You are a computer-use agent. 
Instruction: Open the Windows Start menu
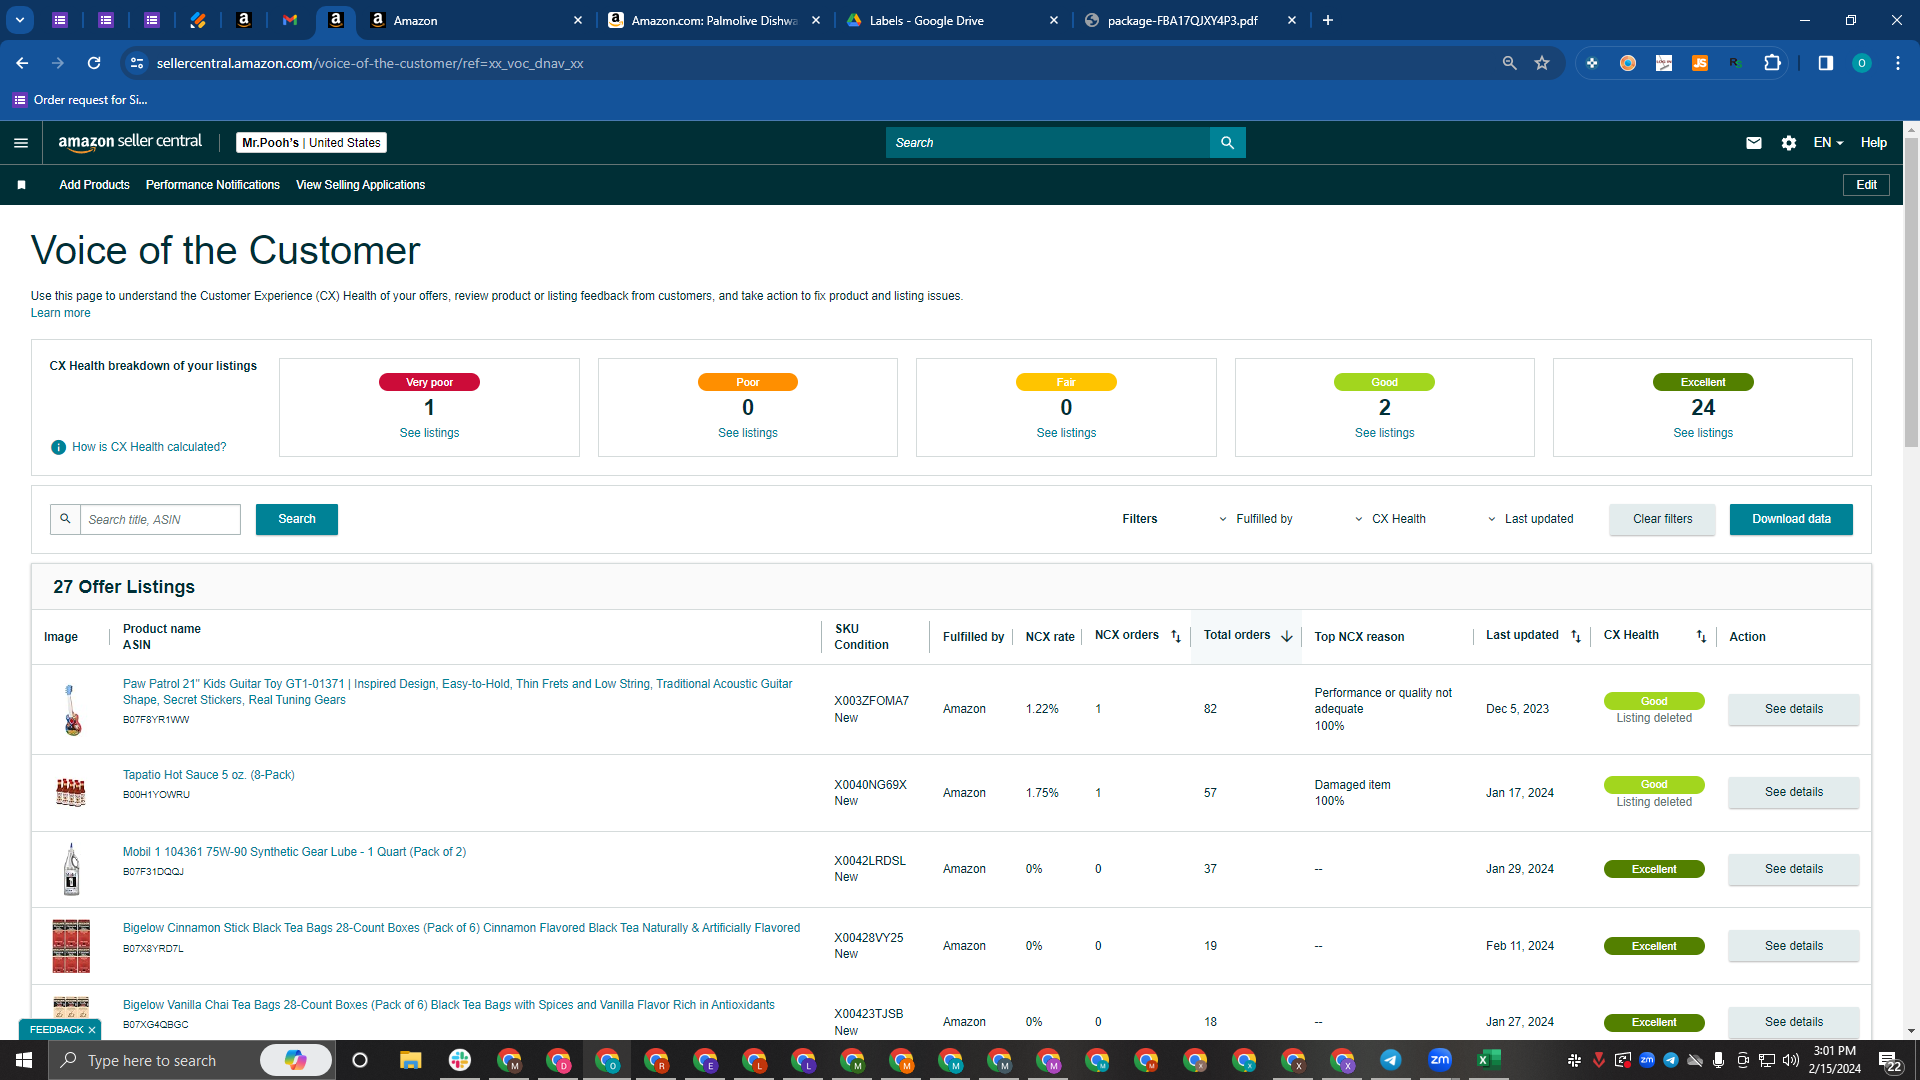point(24,1060)
